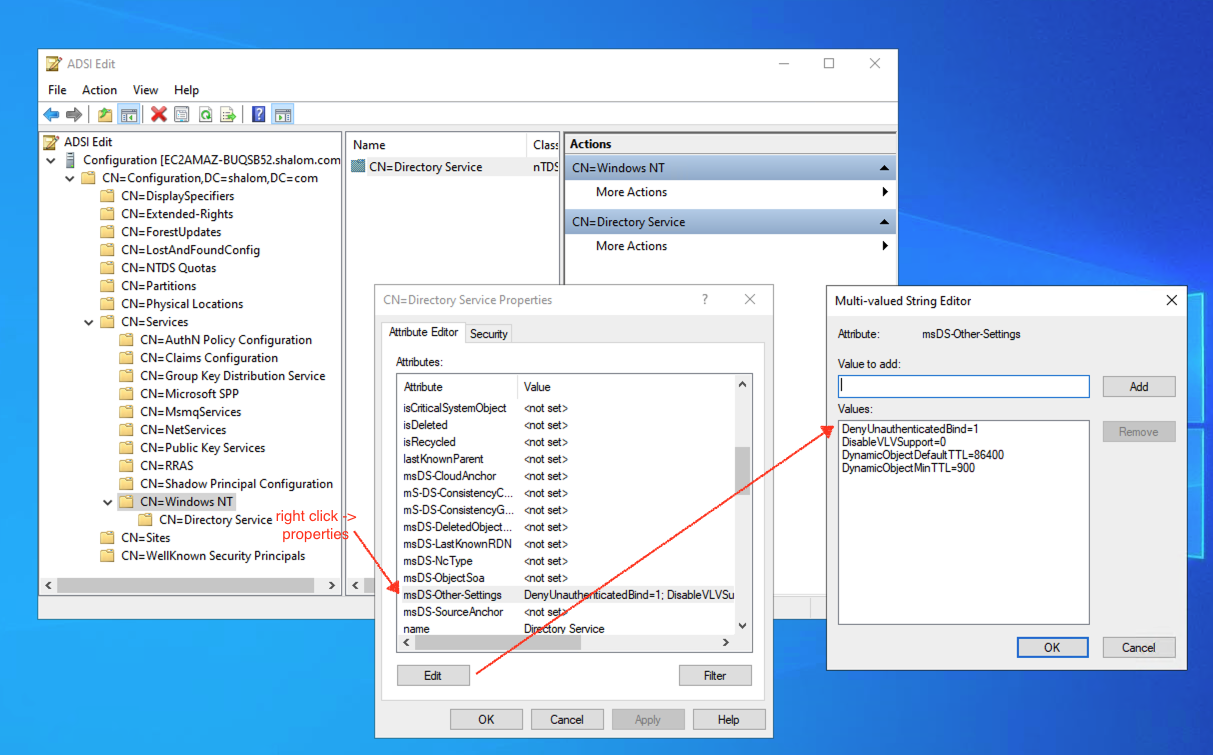Viewport: 1213px width, 755px height.
Task: Toggle Show/Hide Console Tree toolbar icon
Action: (x=129, y=114)
